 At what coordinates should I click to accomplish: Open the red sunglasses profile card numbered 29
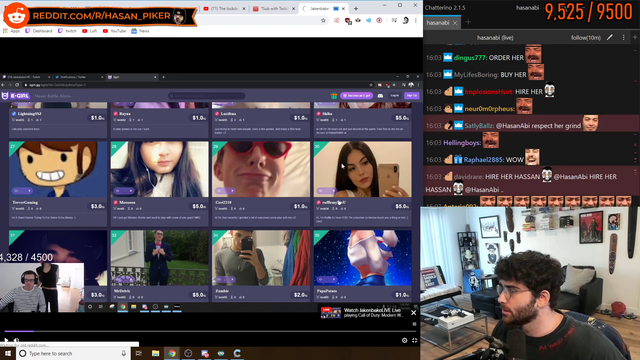[x=261, y=169]
